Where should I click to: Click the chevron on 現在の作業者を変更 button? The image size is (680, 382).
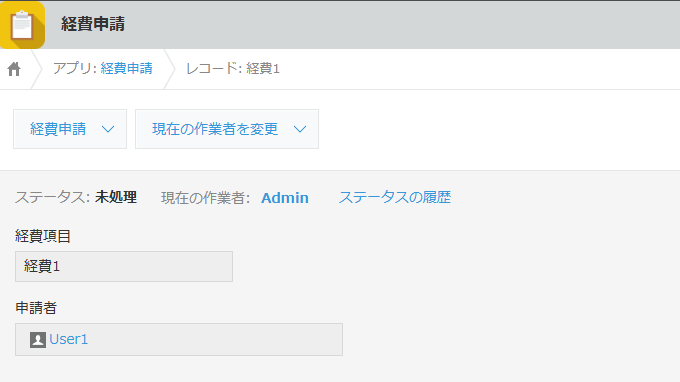(300, 129)
